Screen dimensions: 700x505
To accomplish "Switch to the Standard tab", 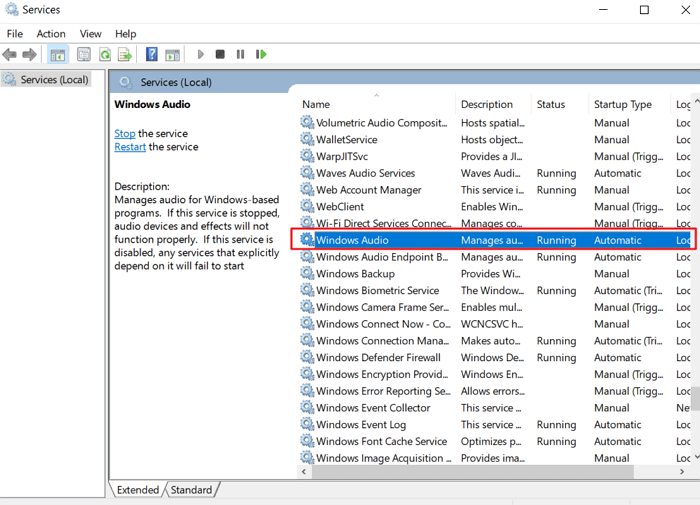I will coord(191,490).
